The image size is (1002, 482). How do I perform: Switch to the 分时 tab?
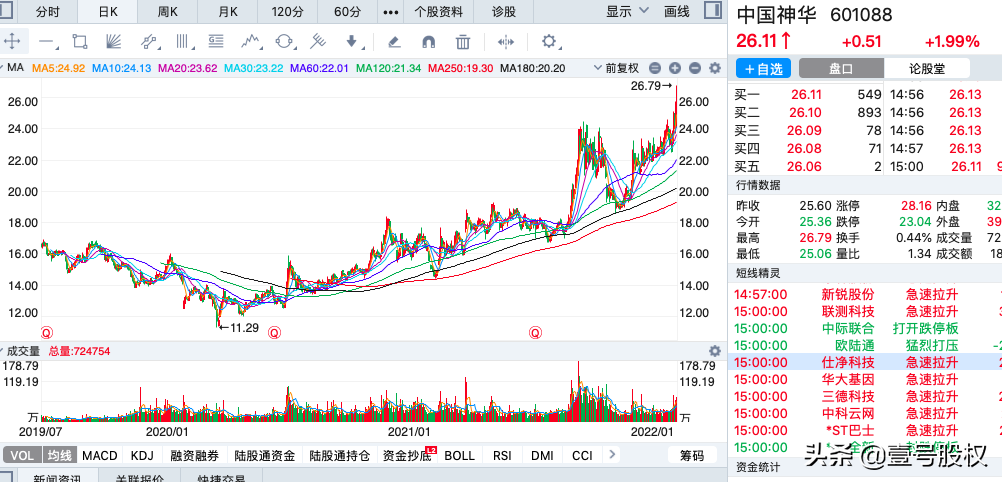[48, 12]
